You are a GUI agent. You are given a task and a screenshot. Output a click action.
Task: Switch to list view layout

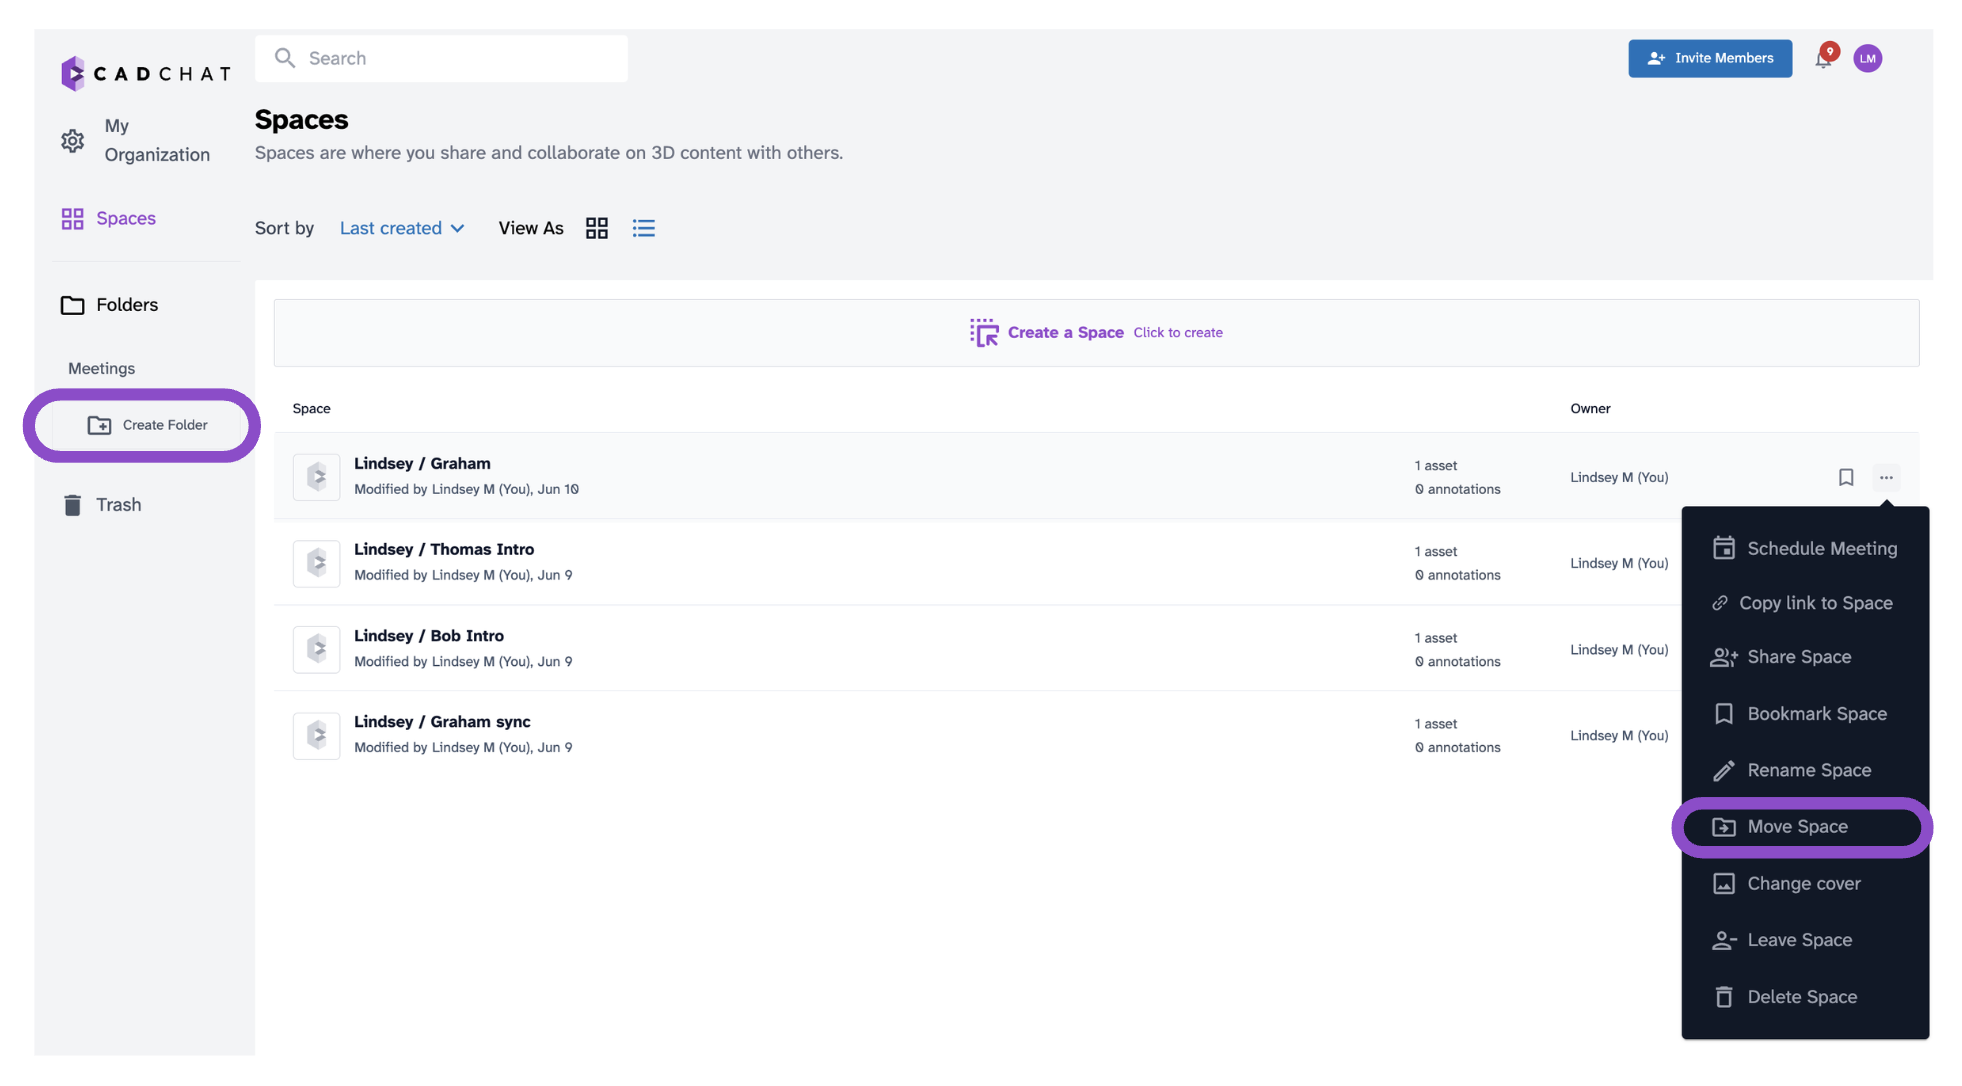pos(644,228)
